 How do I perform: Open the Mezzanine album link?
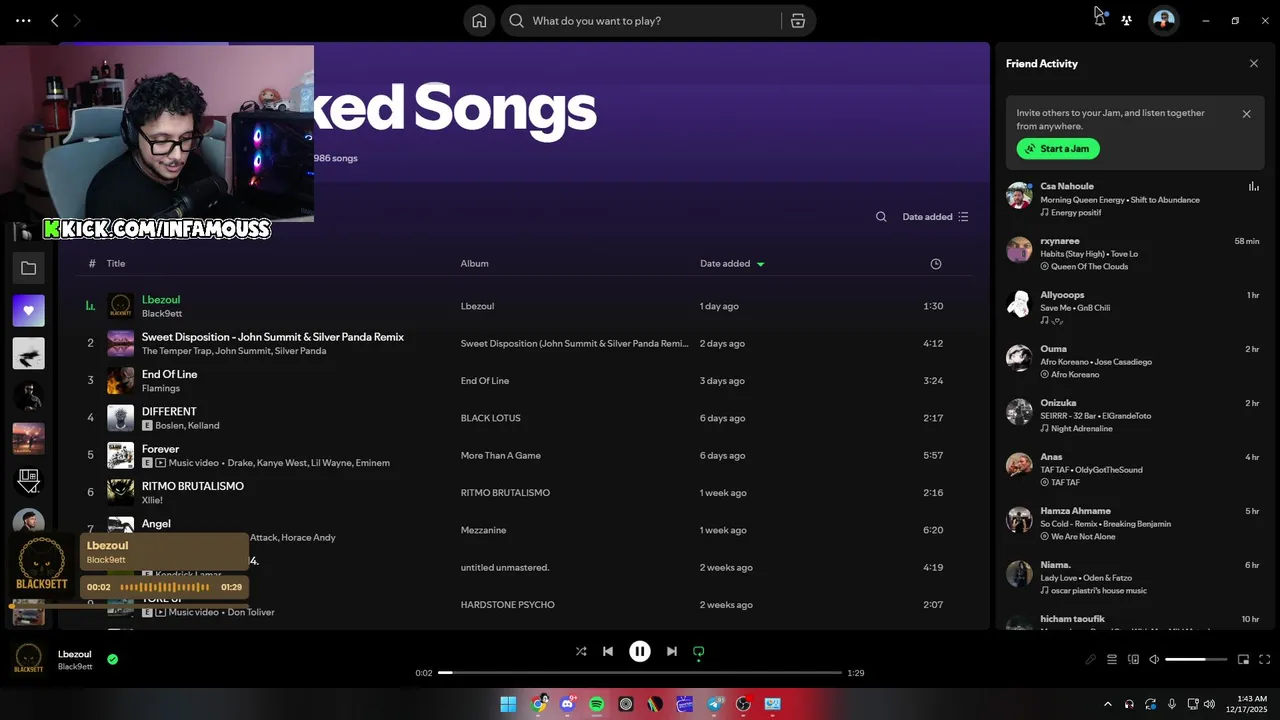pyautogui.click(x=483, y=530)
